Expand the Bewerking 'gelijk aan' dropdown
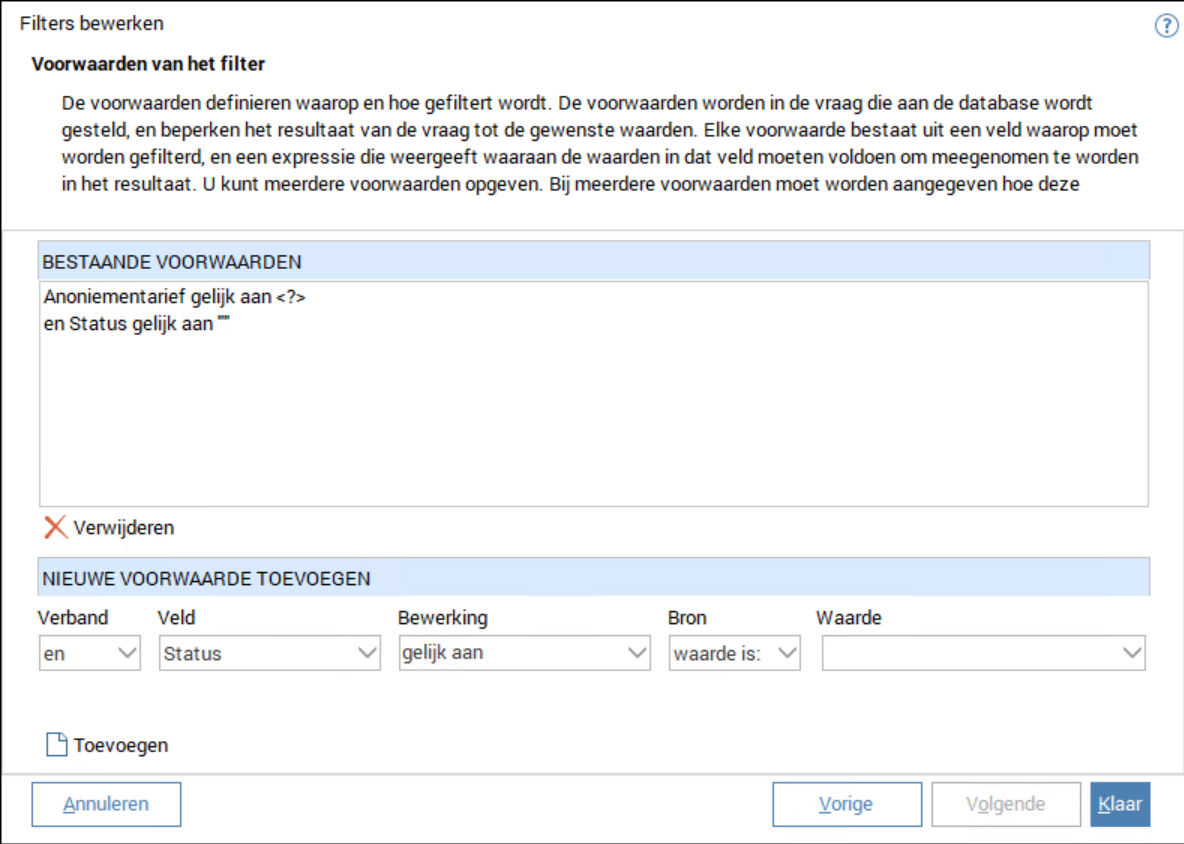Image resolution: width=1184 pixels, height=844 pixels. [637, 653]
